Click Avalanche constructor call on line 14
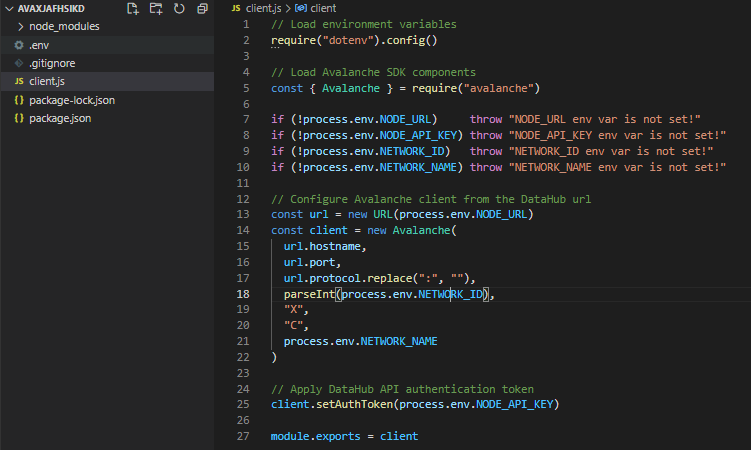 click(x=421, y=230)
